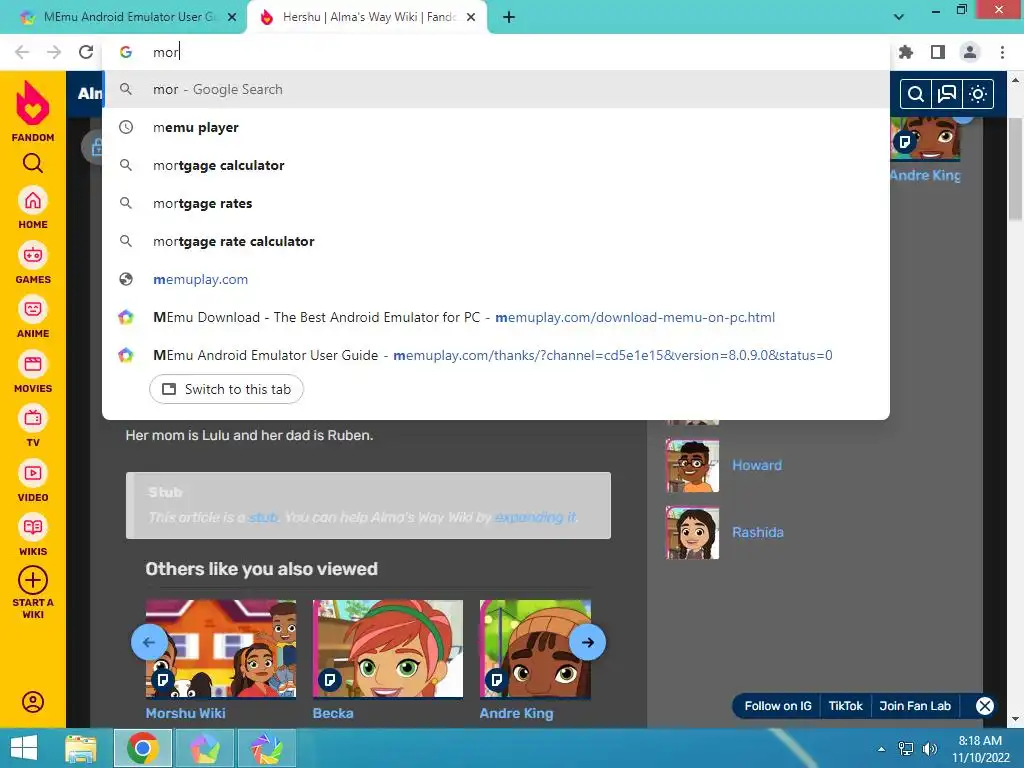Image resolution: width=1024 pixels, height=768 pixels.
Task: Open Chrome profile avatar
Action: click(970, 52)
